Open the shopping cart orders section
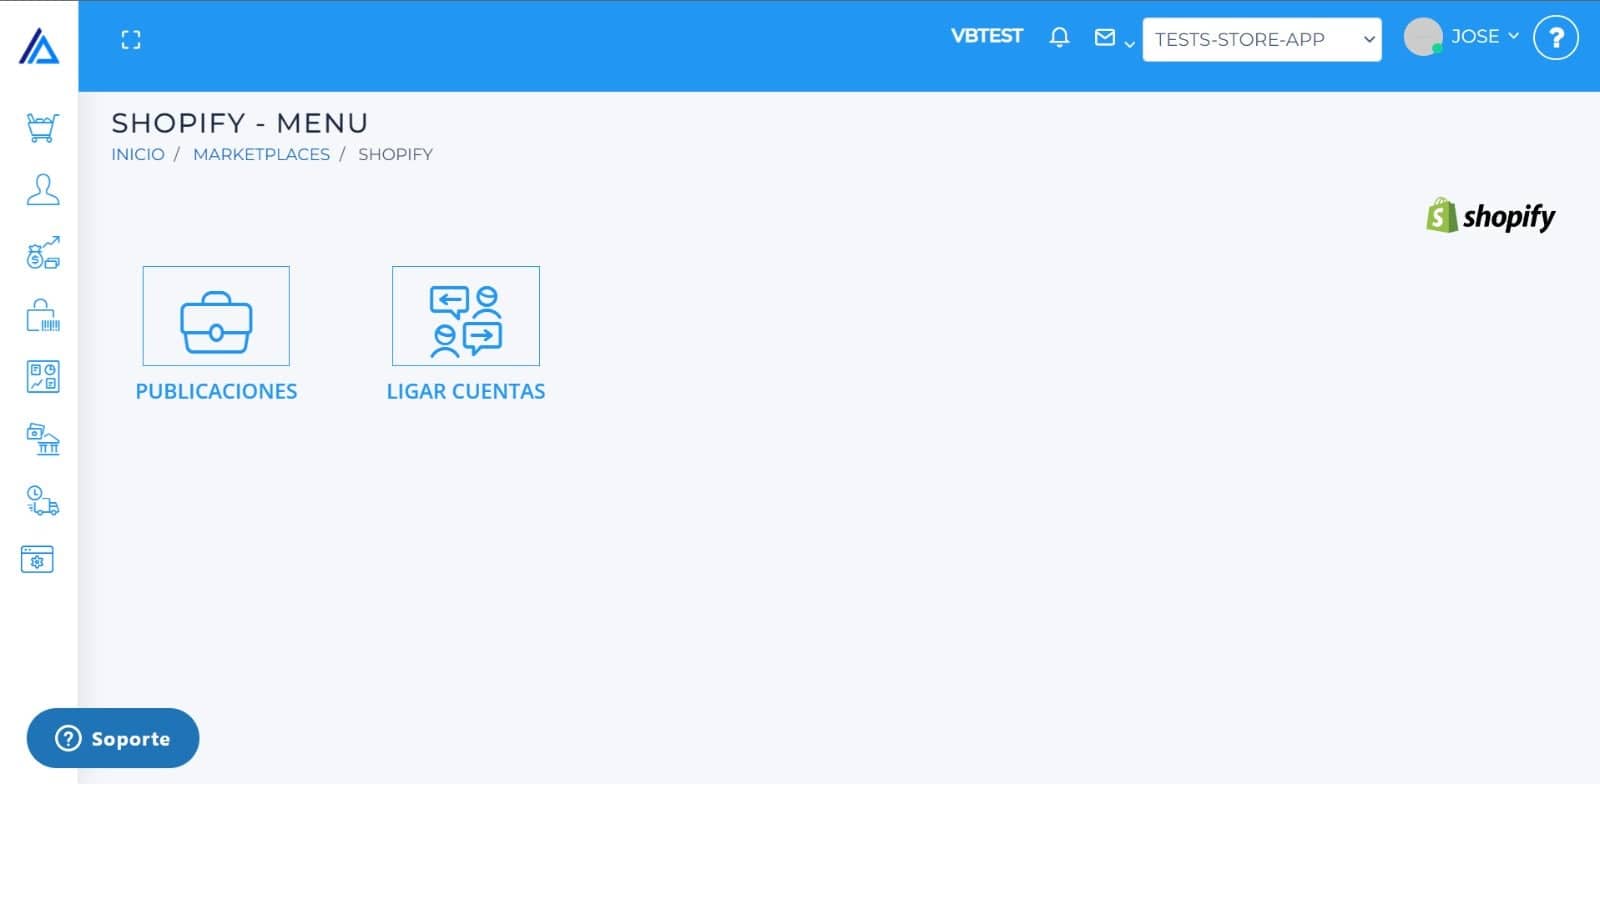The width and height of the screenshot is (1600, 900). [x=40, y=128]
